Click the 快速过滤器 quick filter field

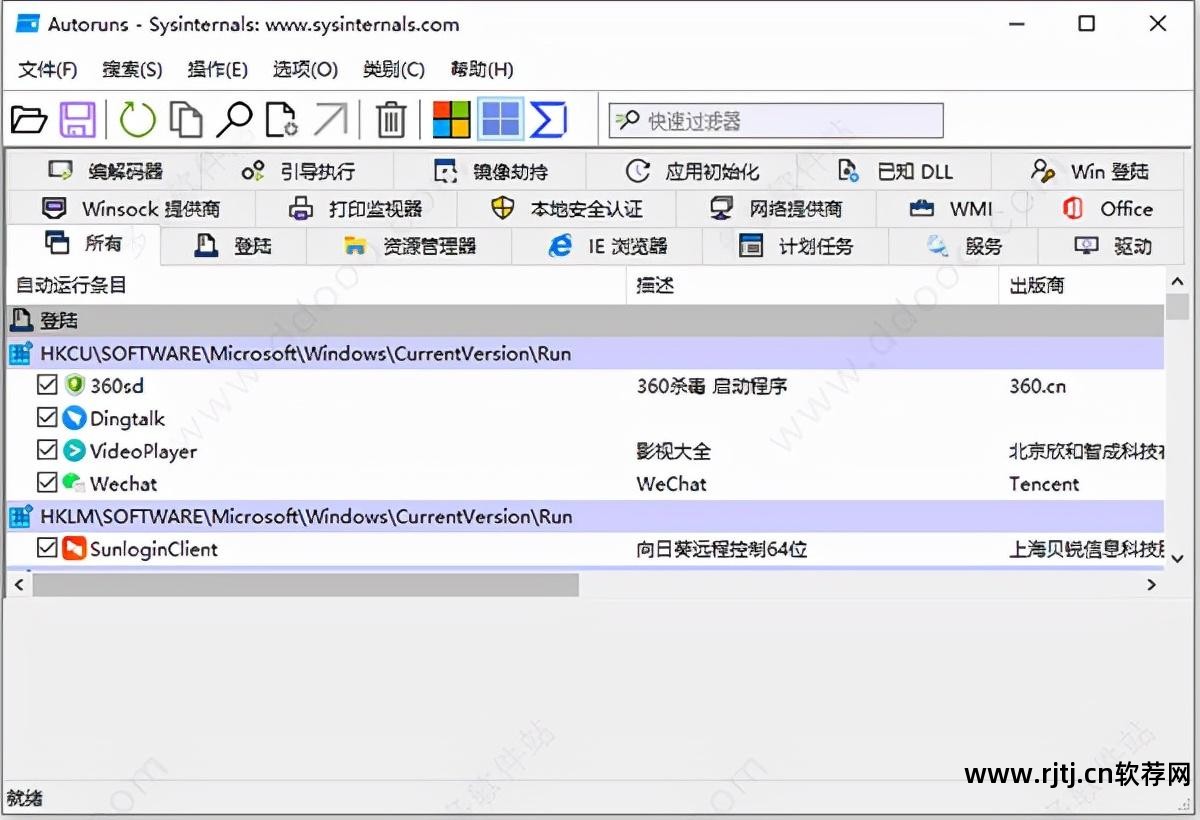coord(775,120)
